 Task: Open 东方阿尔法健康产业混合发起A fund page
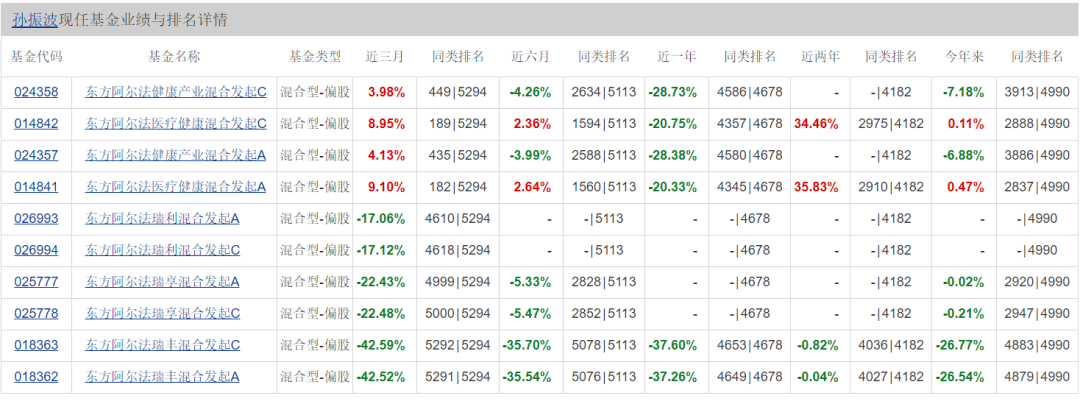(x=176, y=155)
